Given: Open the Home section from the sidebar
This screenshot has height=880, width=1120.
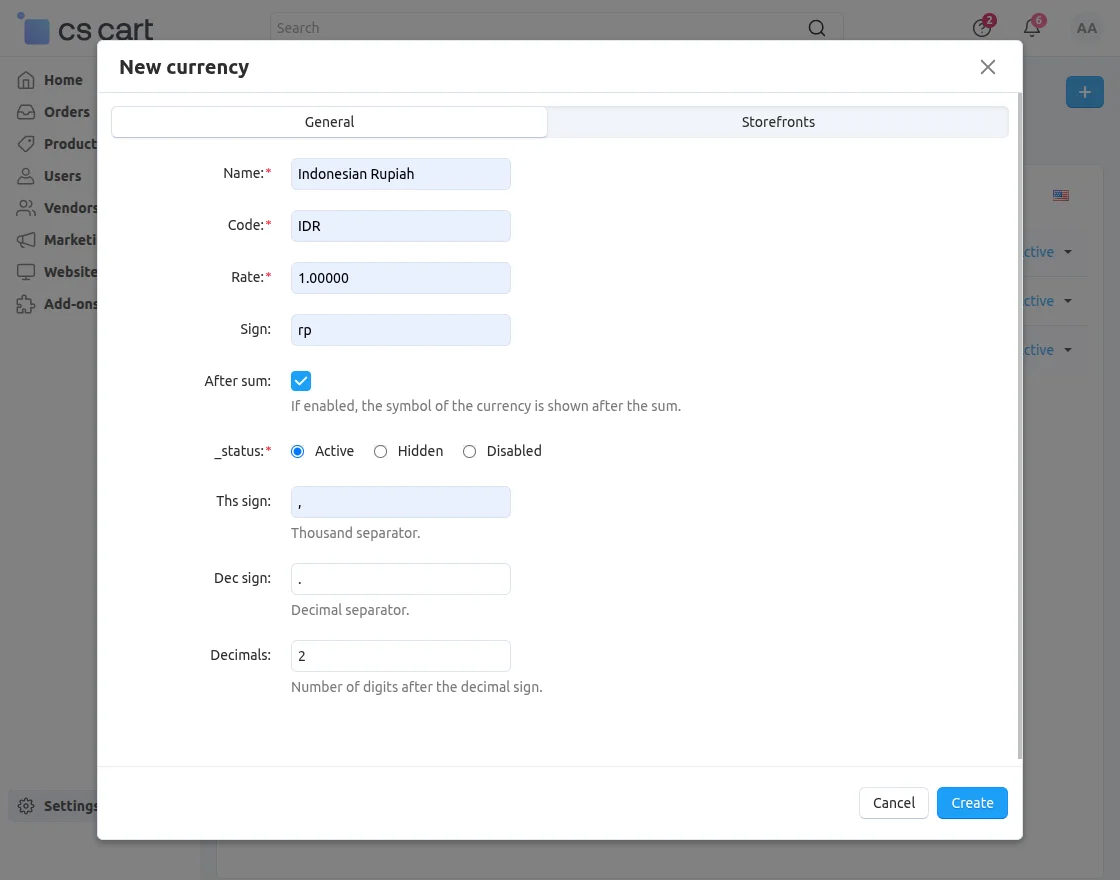Looking at the screenshot, I should 60,79.
